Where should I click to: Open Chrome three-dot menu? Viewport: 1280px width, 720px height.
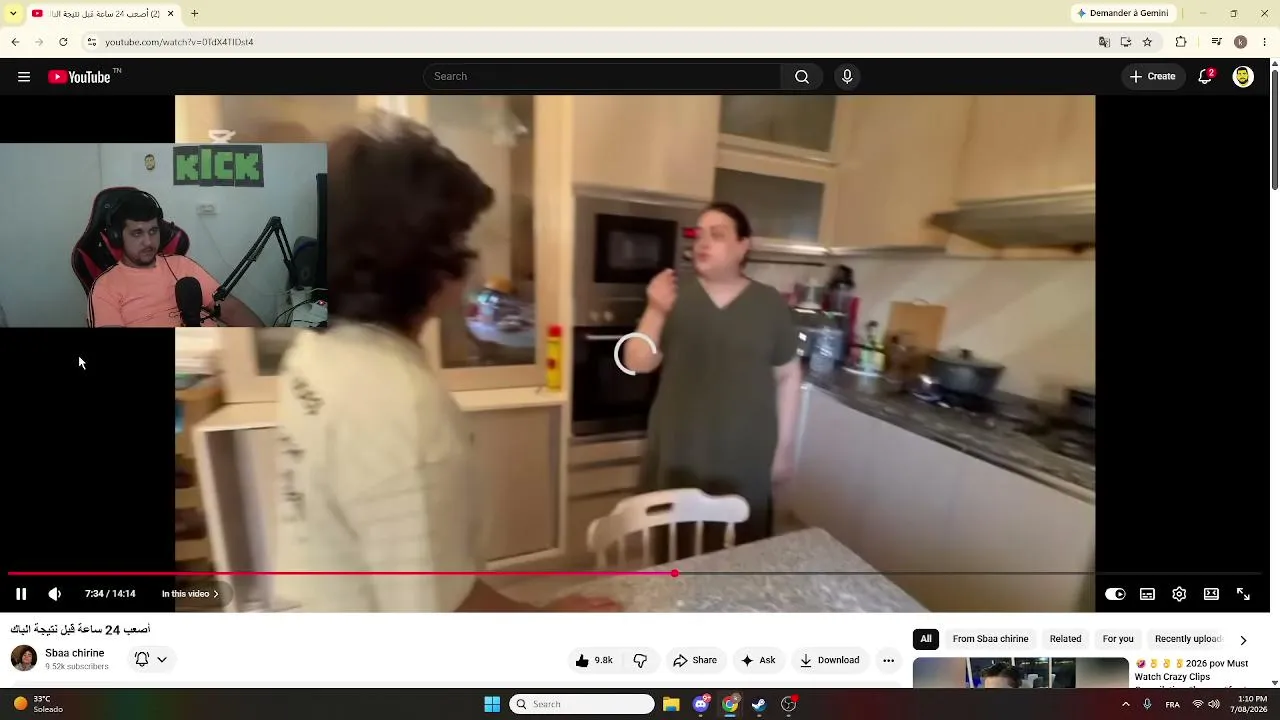point(1265,42)
